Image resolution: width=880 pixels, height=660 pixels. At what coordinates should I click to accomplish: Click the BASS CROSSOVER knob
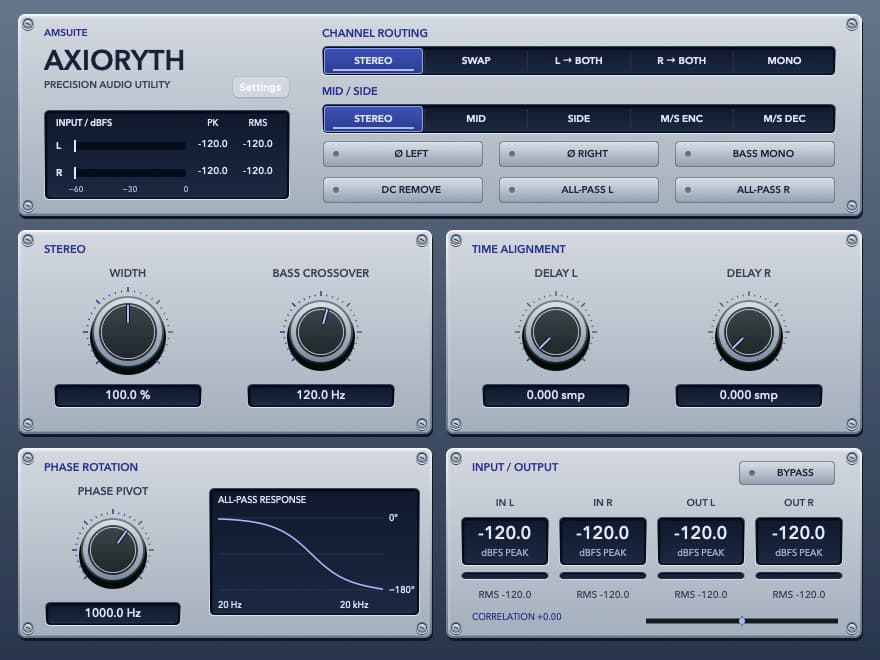click(321, 333)
